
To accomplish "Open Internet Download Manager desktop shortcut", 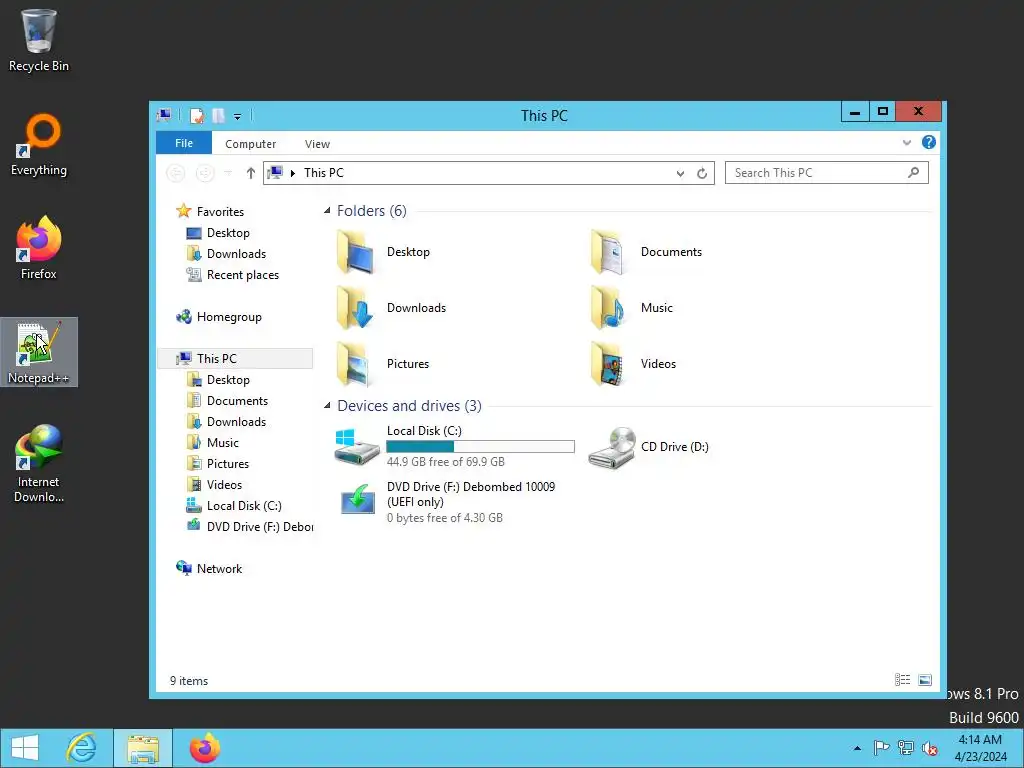I will pyautogui.click(x=39, y=464).
